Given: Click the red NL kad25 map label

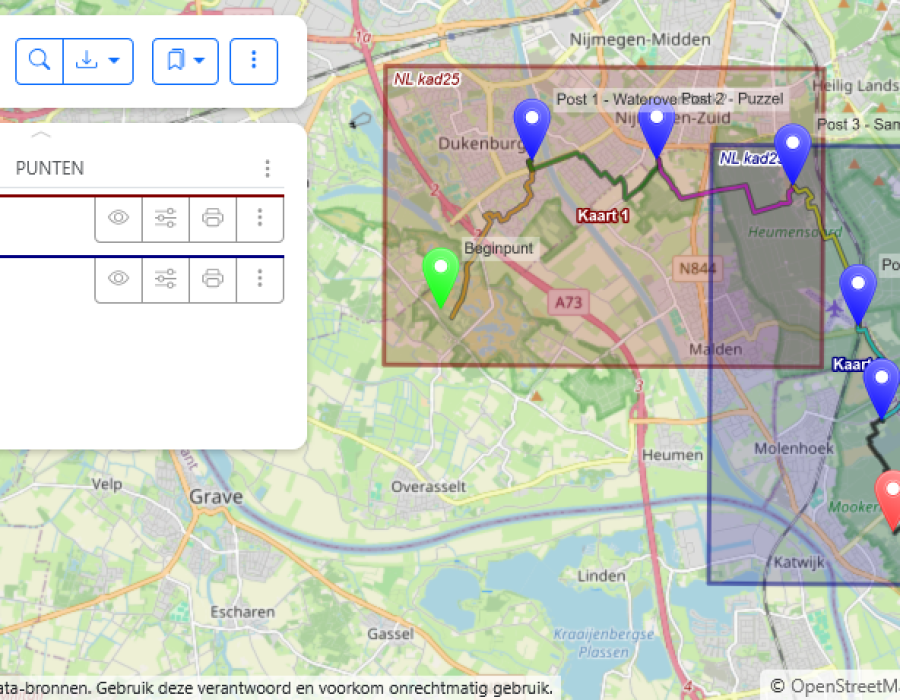Looking at the screenshot, I should 426,79.
